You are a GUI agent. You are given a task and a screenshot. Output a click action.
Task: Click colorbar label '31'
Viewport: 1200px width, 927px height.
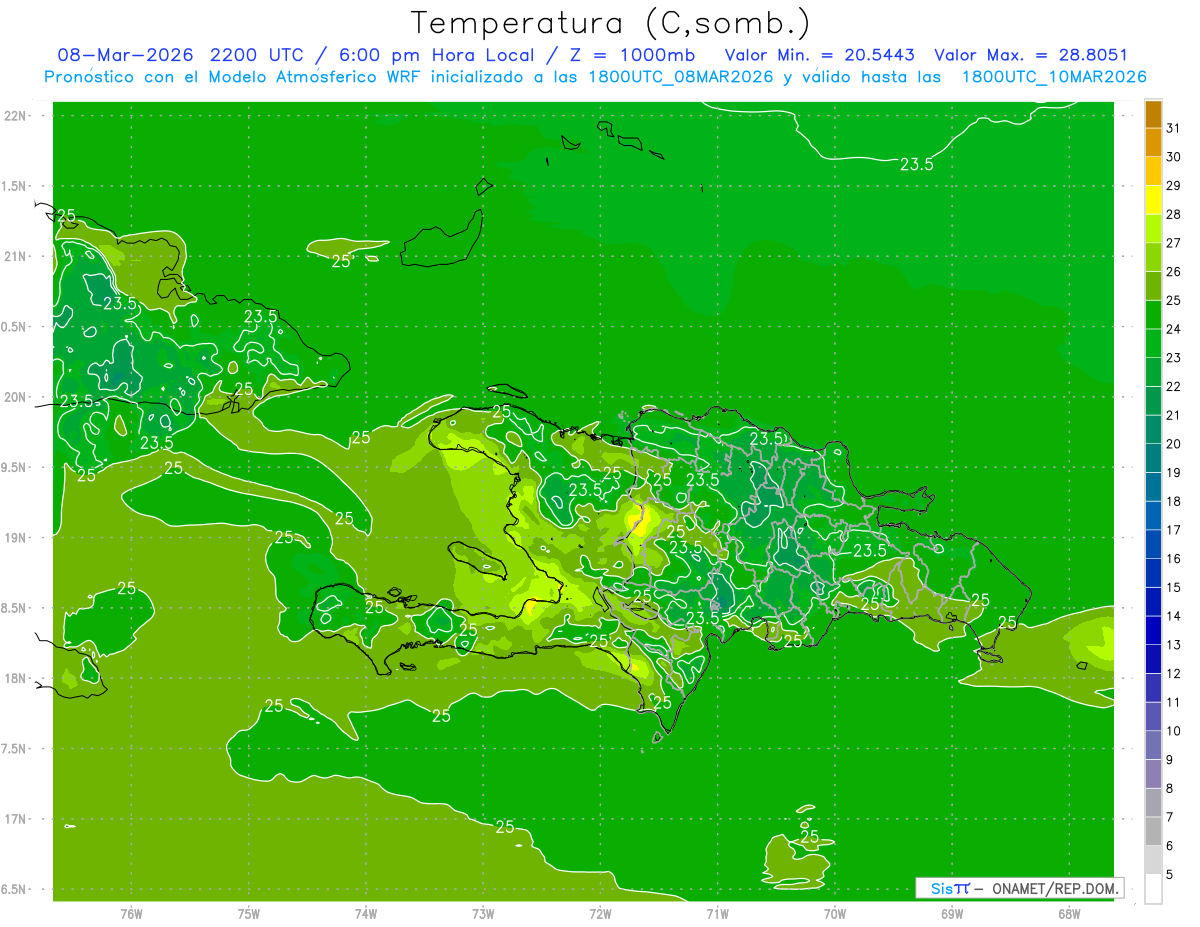click(1173, 128)
